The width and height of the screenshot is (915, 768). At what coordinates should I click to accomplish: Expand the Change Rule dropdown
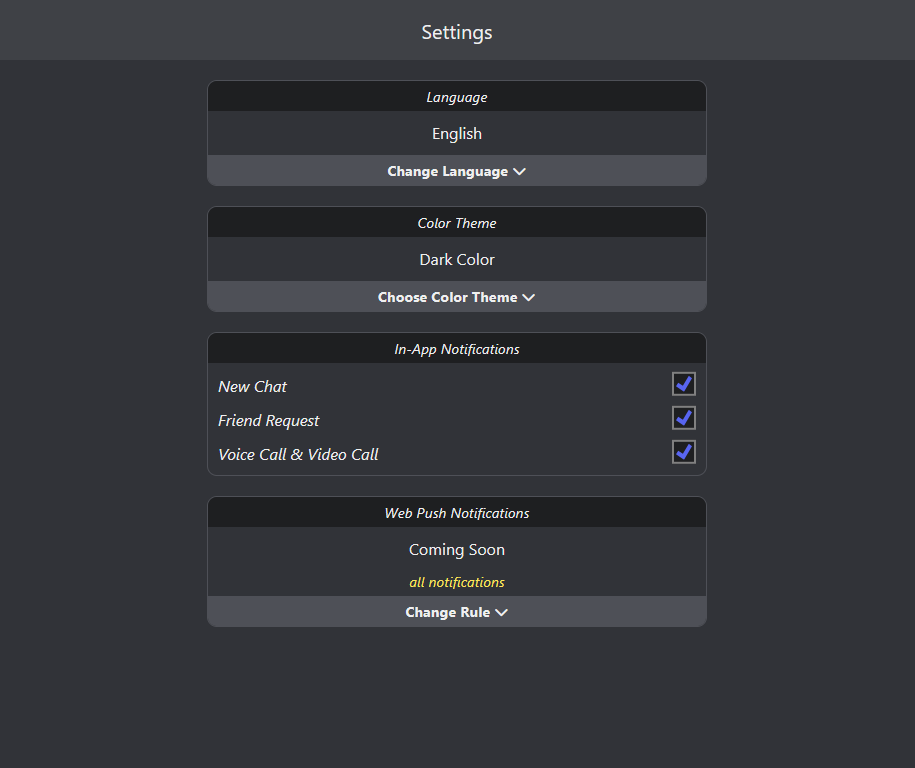coord(457,612)
